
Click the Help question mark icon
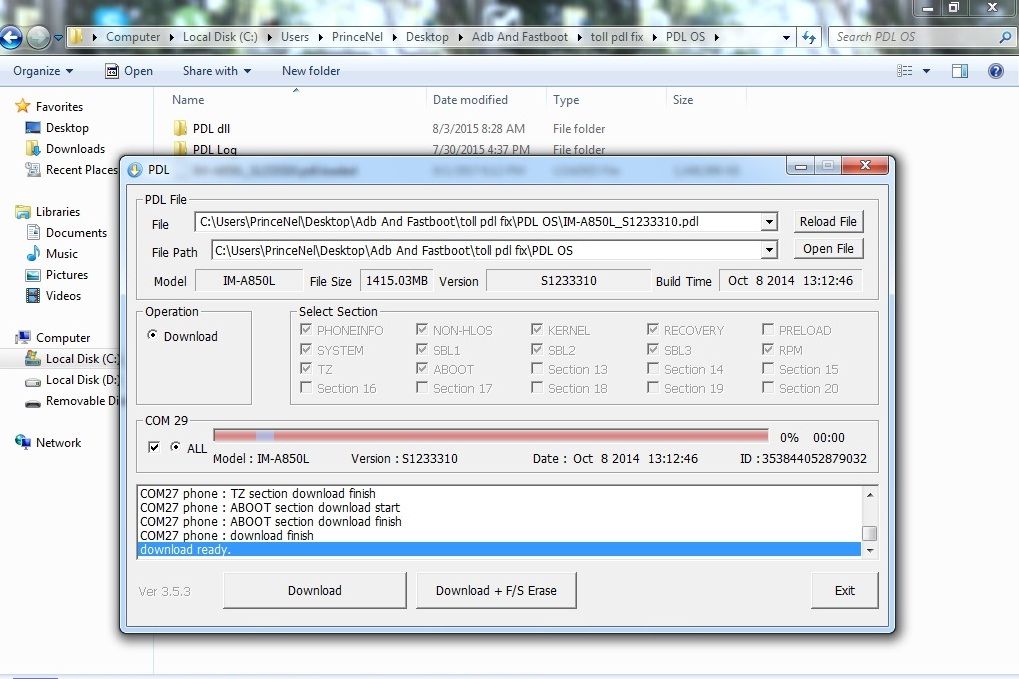995,71
